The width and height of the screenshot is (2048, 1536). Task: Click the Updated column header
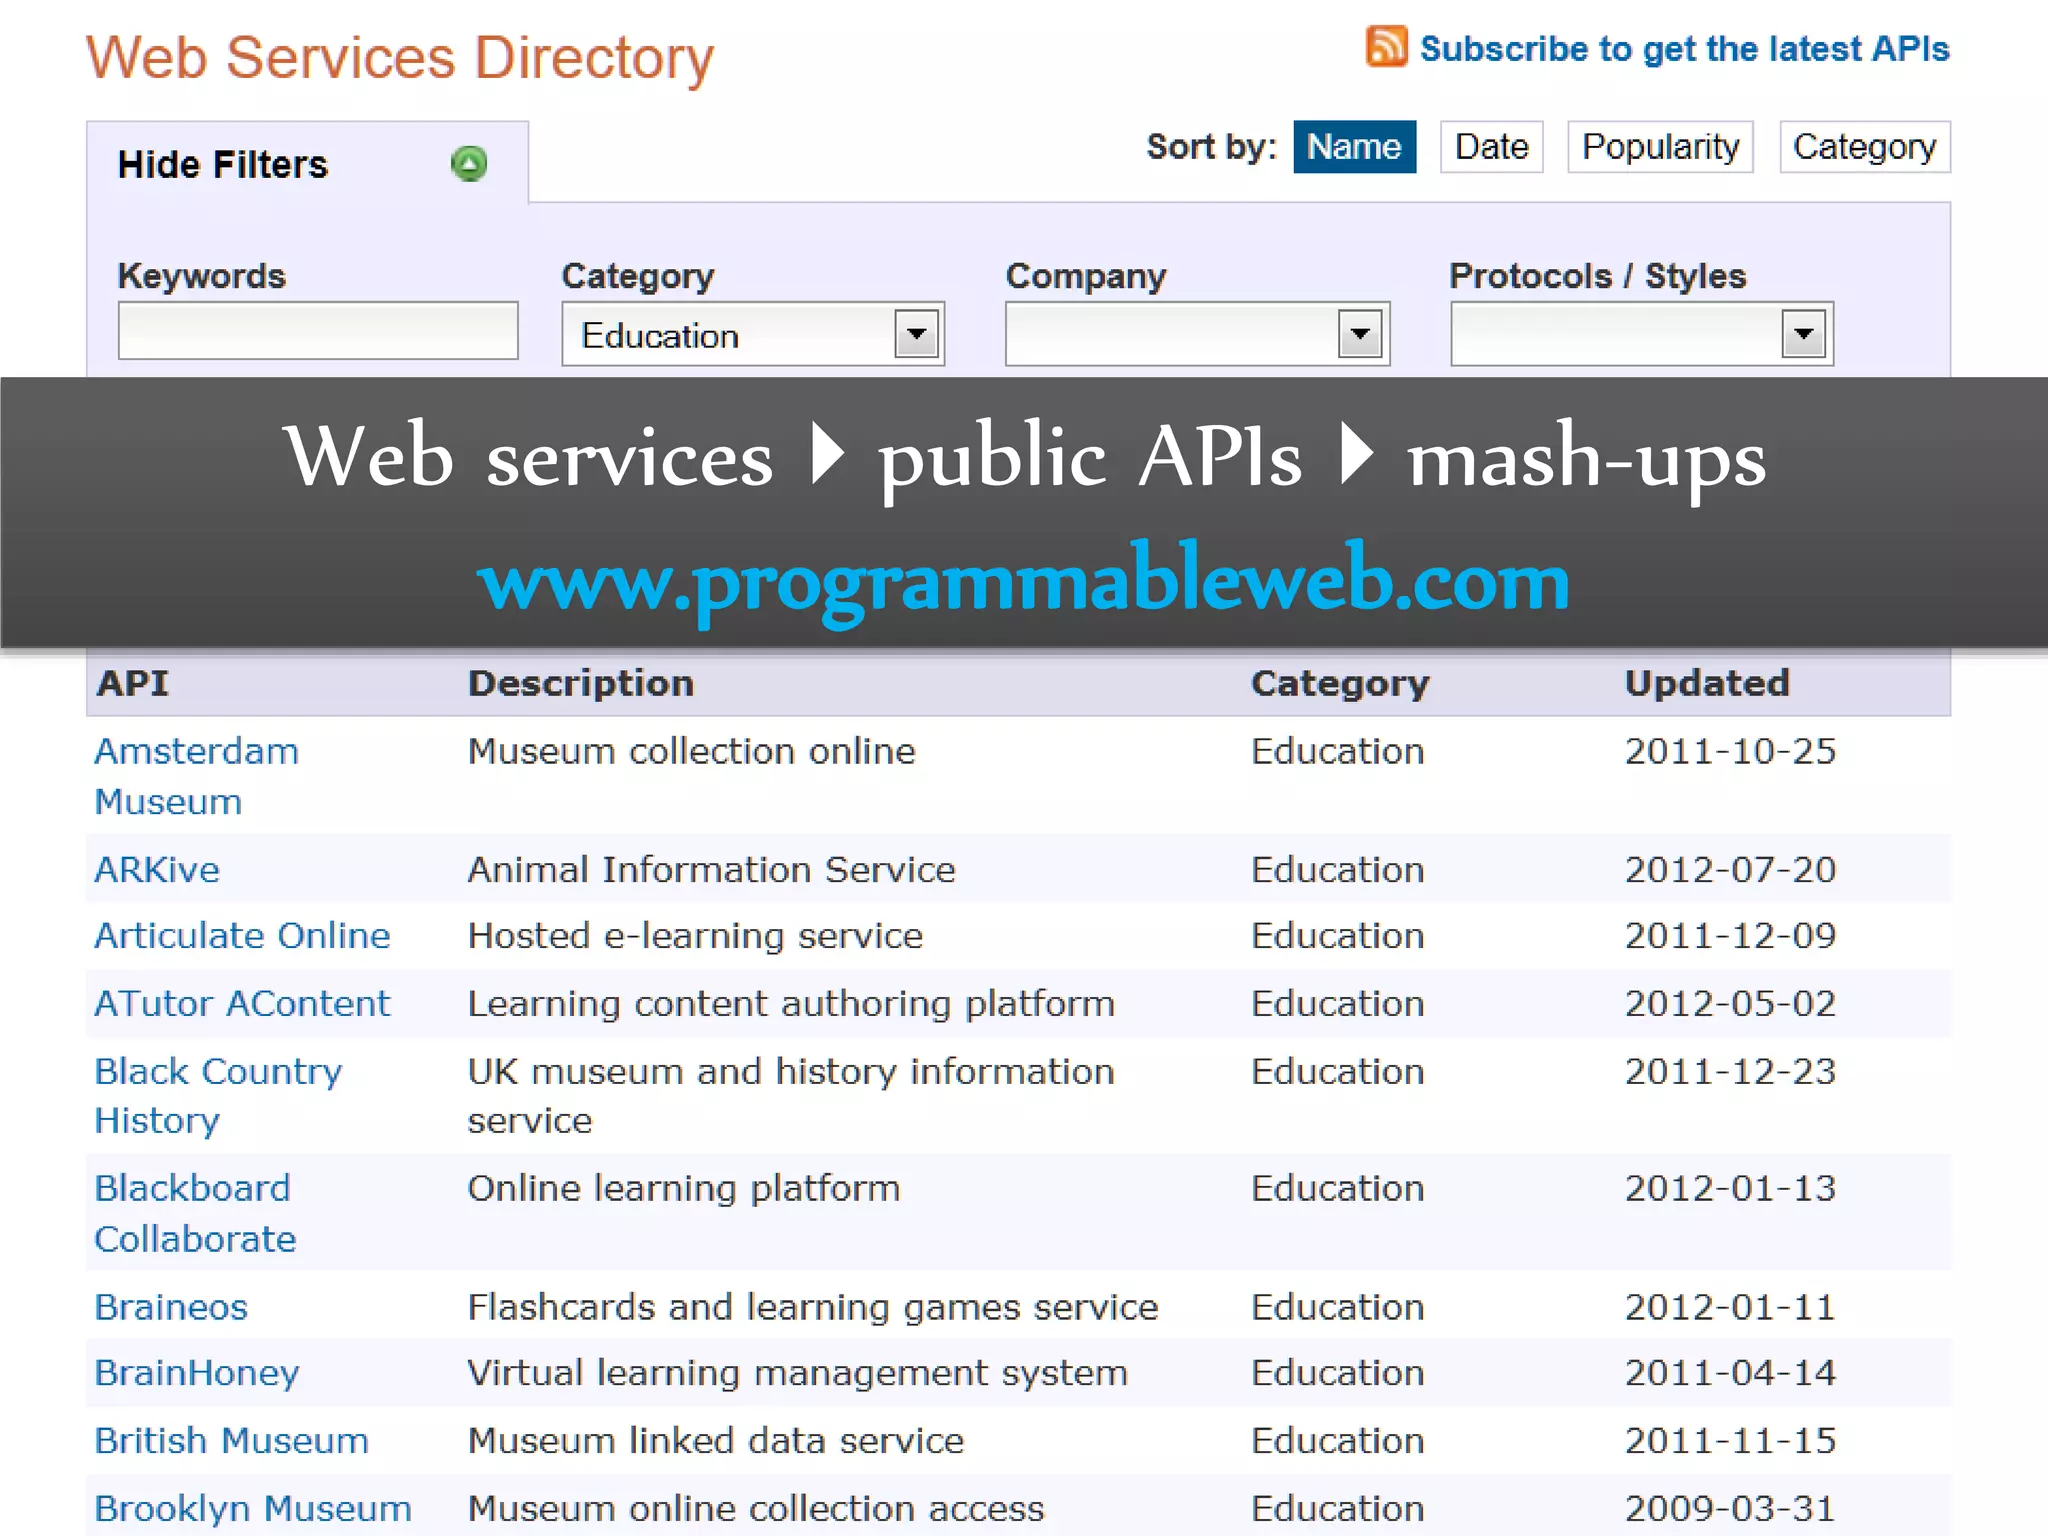pyautogui.click(x=1707, y=683)
